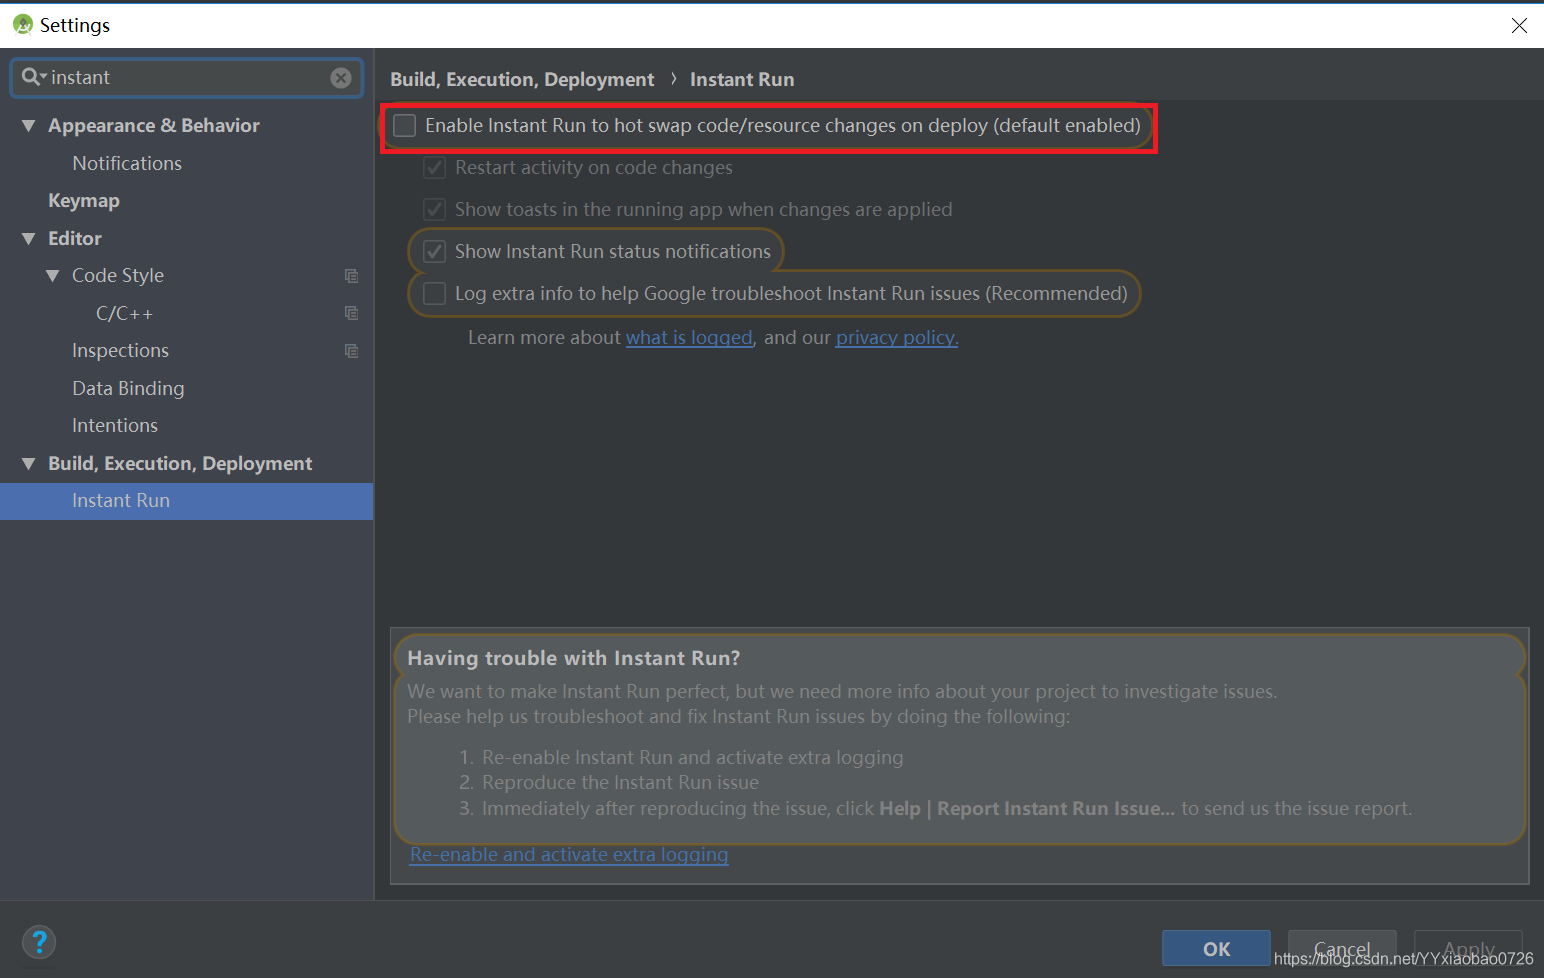Screen dimensions: 1544x978
Task: Open Inspections settings
Action: pyautogui.click(x=120, y=351)
